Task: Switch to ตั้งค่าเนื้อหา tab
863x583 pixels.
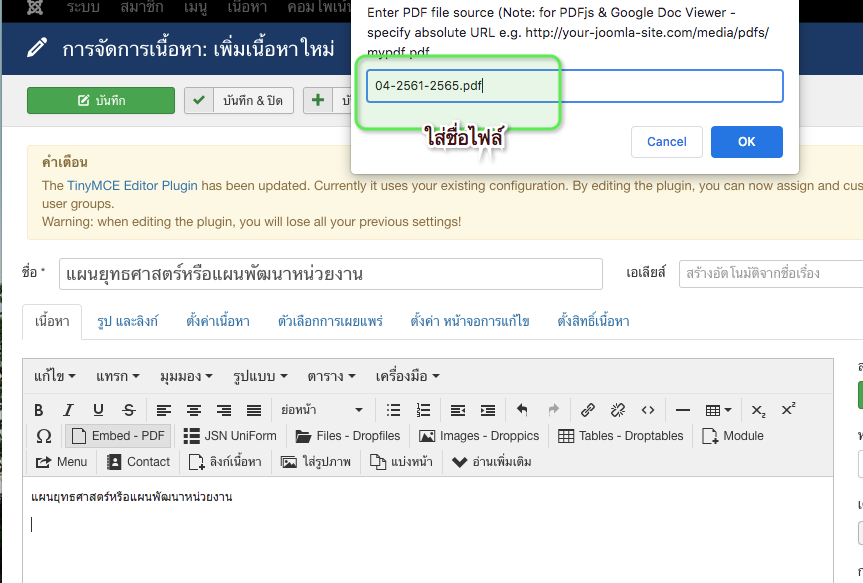Action: tap(218, 322)
